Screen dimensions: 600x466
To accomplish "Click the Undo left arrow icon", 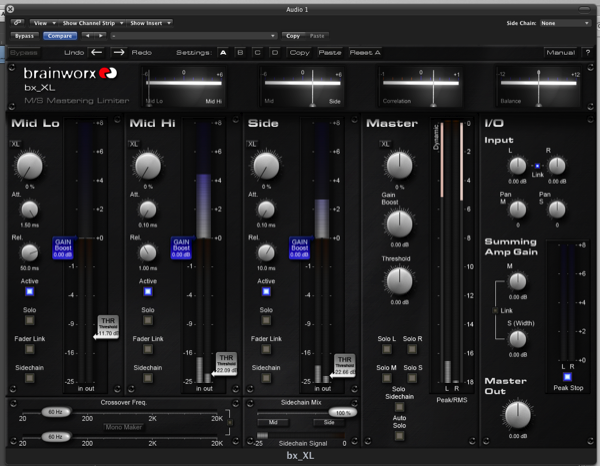I will pos(97,51).
